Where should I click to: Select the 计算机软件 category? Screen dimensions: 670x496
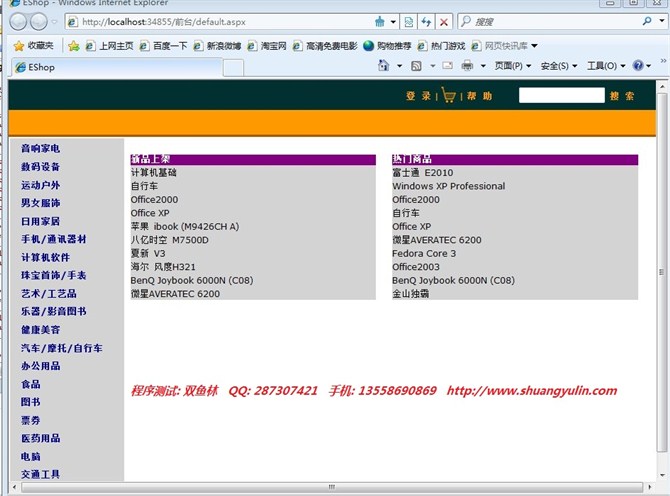click(x=46, y=258)
